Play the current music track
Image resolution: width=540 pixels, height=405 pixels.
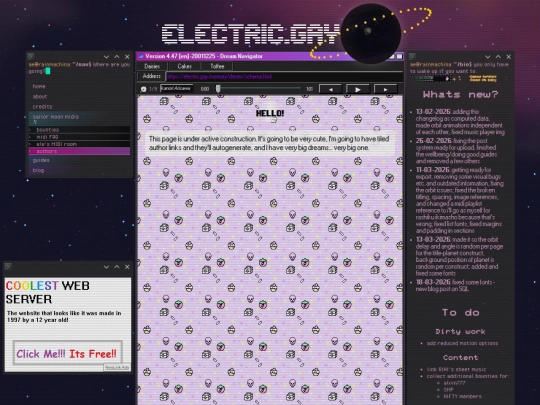(358, 89)
